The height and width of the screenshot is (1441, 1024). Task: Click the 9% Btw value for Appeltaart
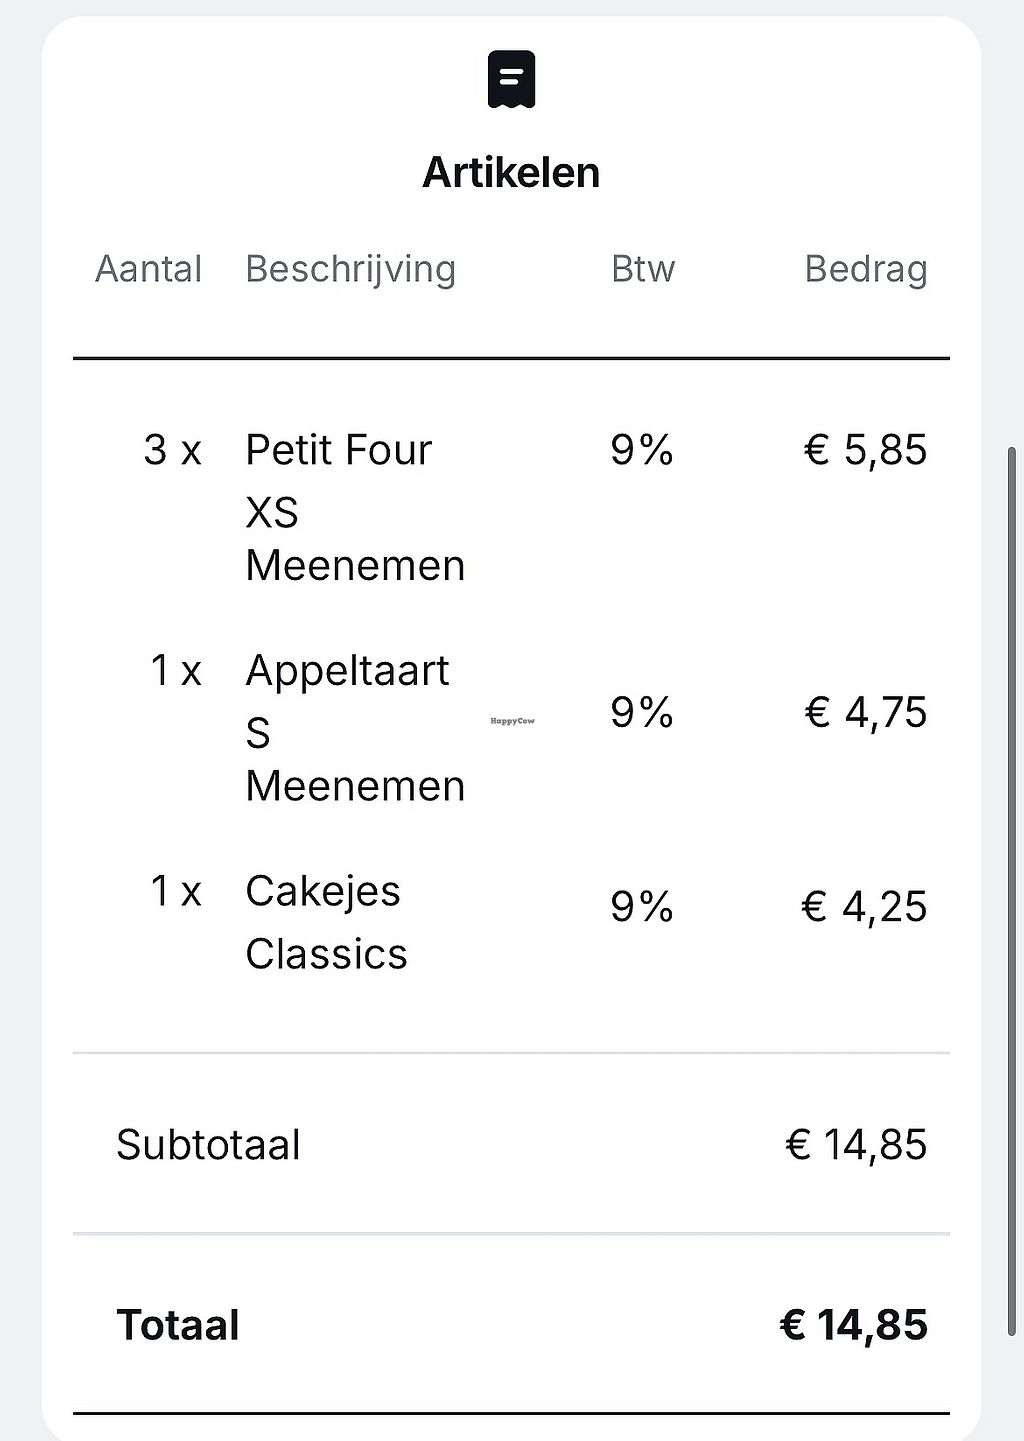(x=642, y=712)
